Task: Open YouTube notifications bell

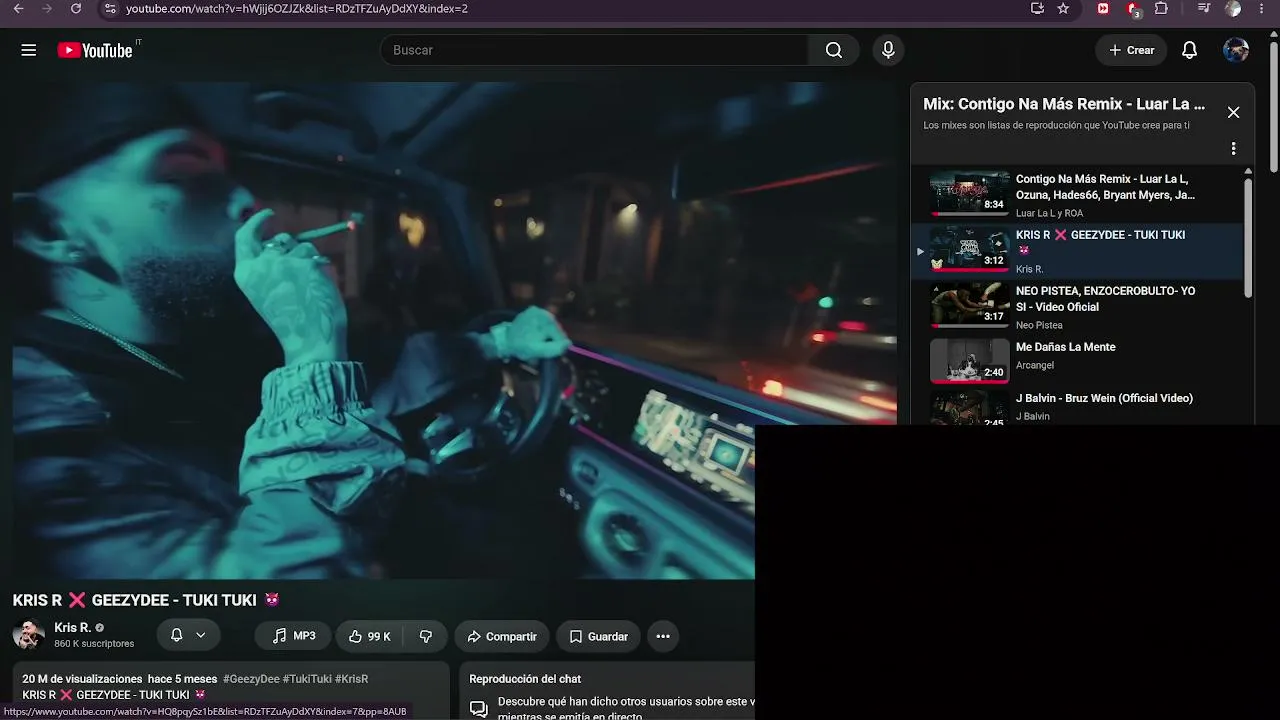Action: 1189,50
